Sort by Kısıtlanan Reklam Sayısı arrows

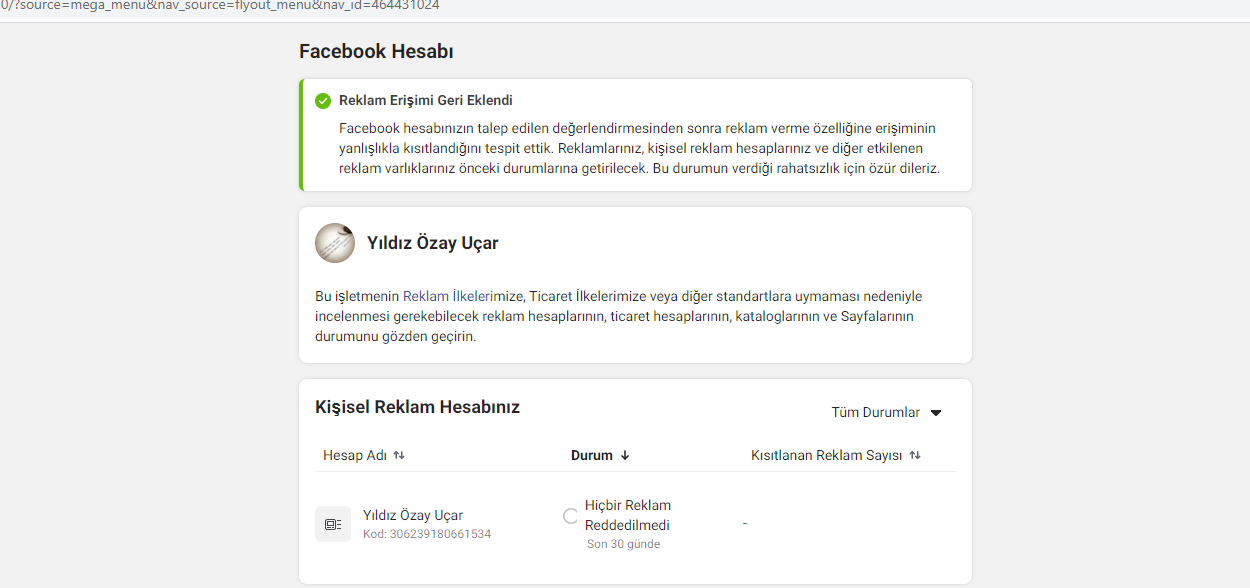[x=915, y=455]
